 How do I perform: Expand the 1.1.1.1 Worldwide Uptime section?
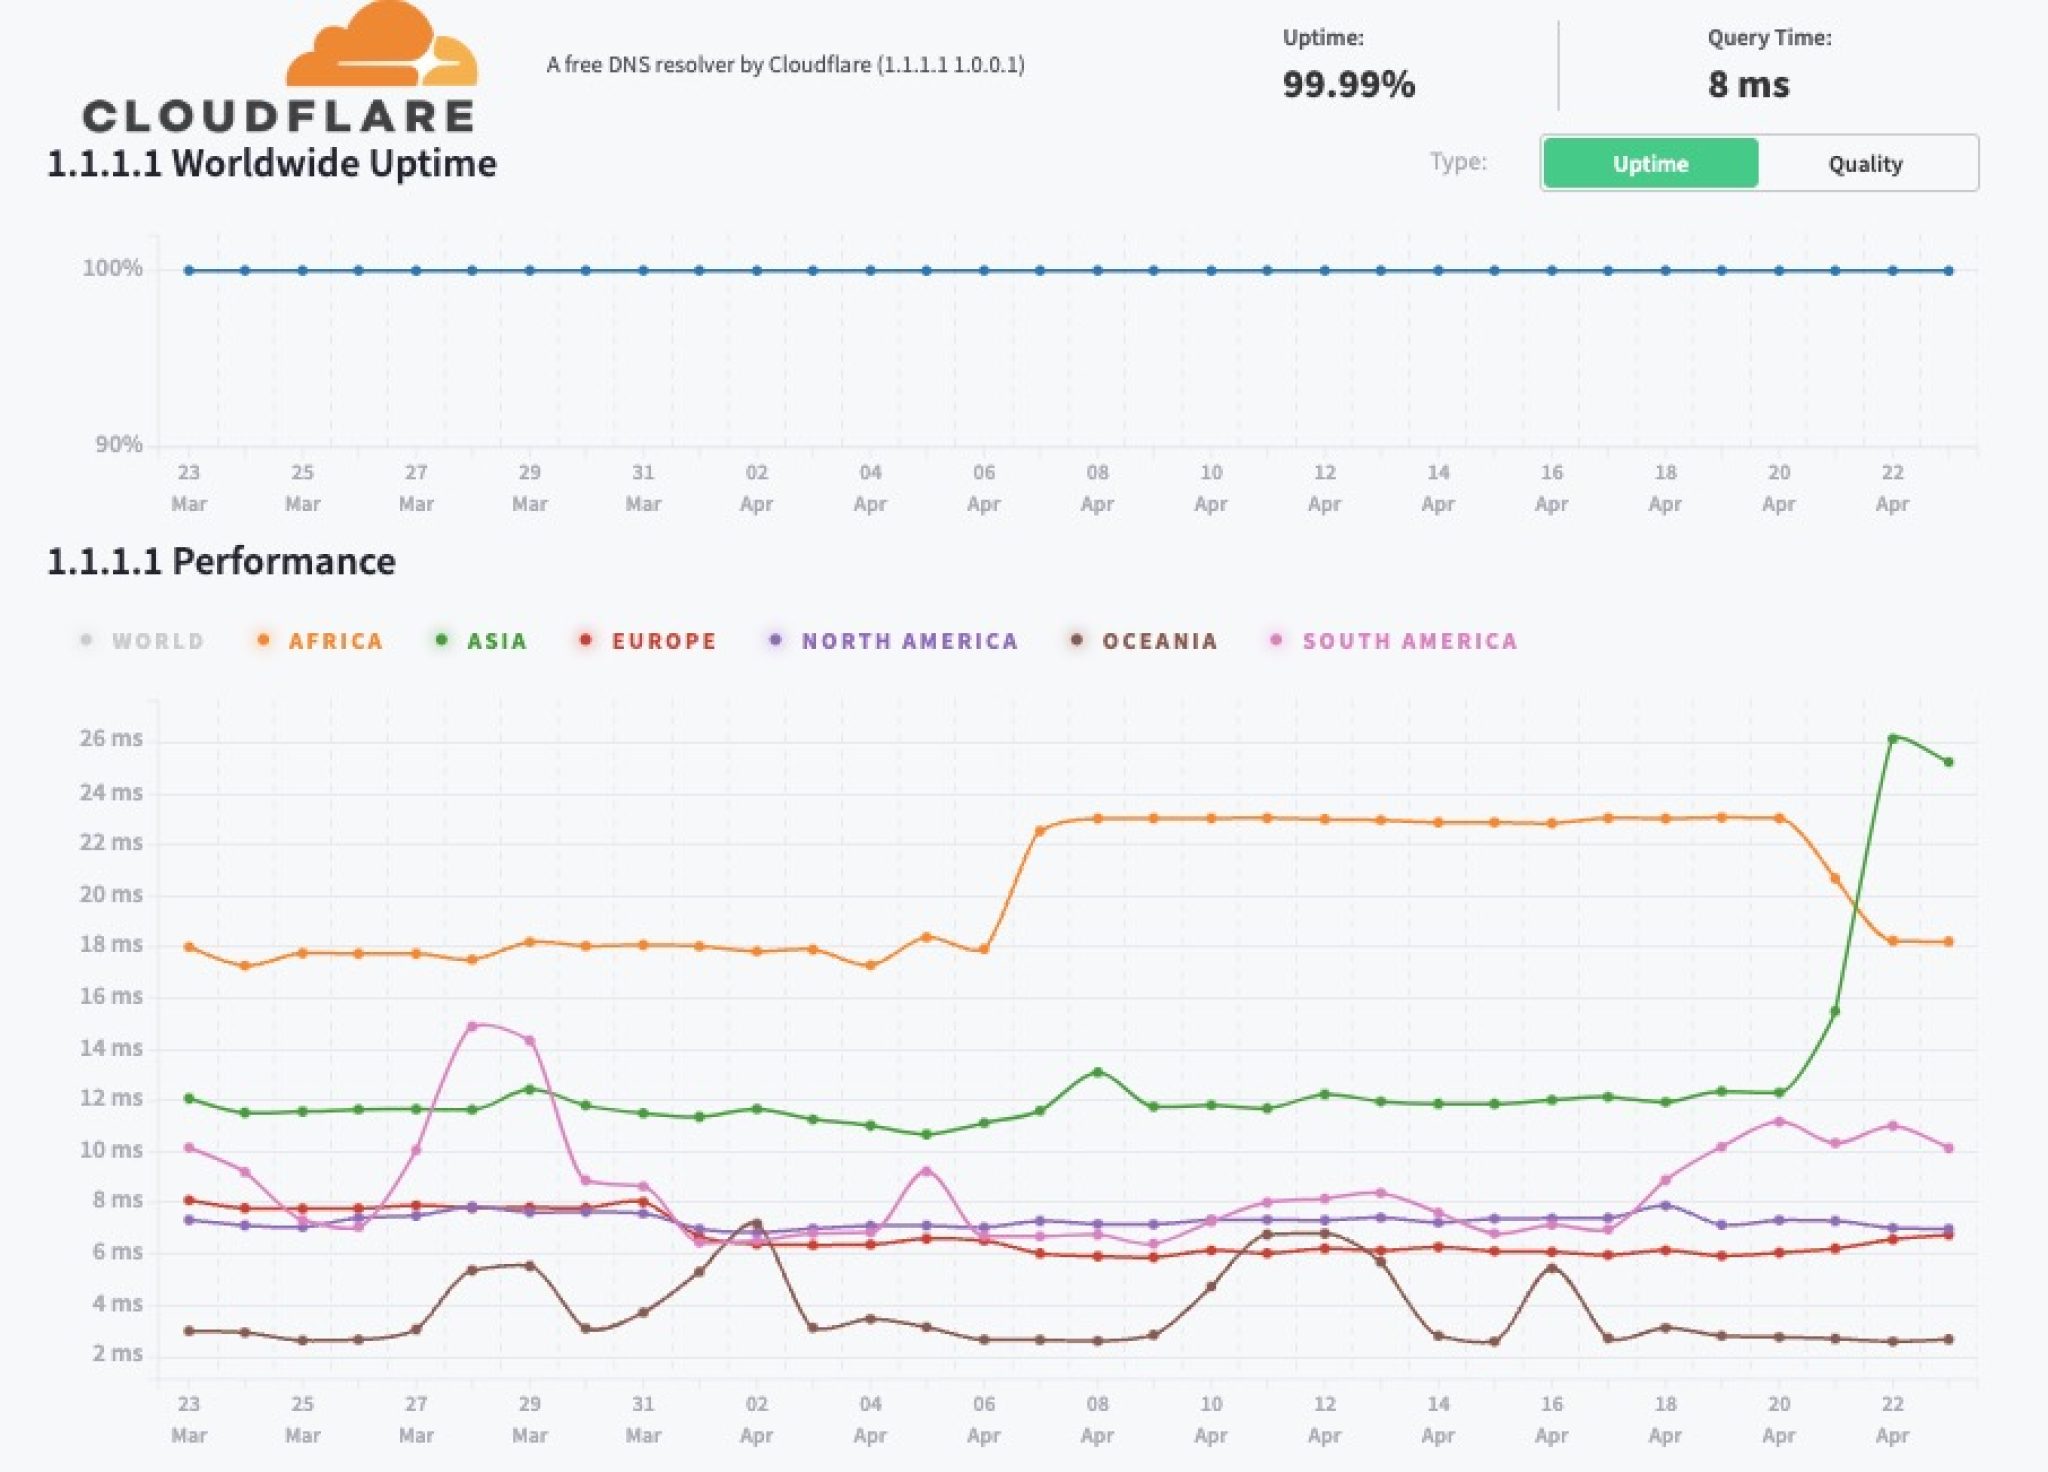[272, 163]
